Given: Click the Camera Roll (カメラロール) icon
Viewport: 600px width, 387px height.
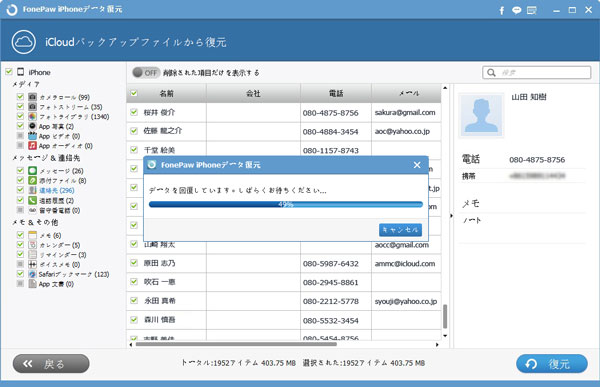Looking at the screenshot, I should pos(33,97).
